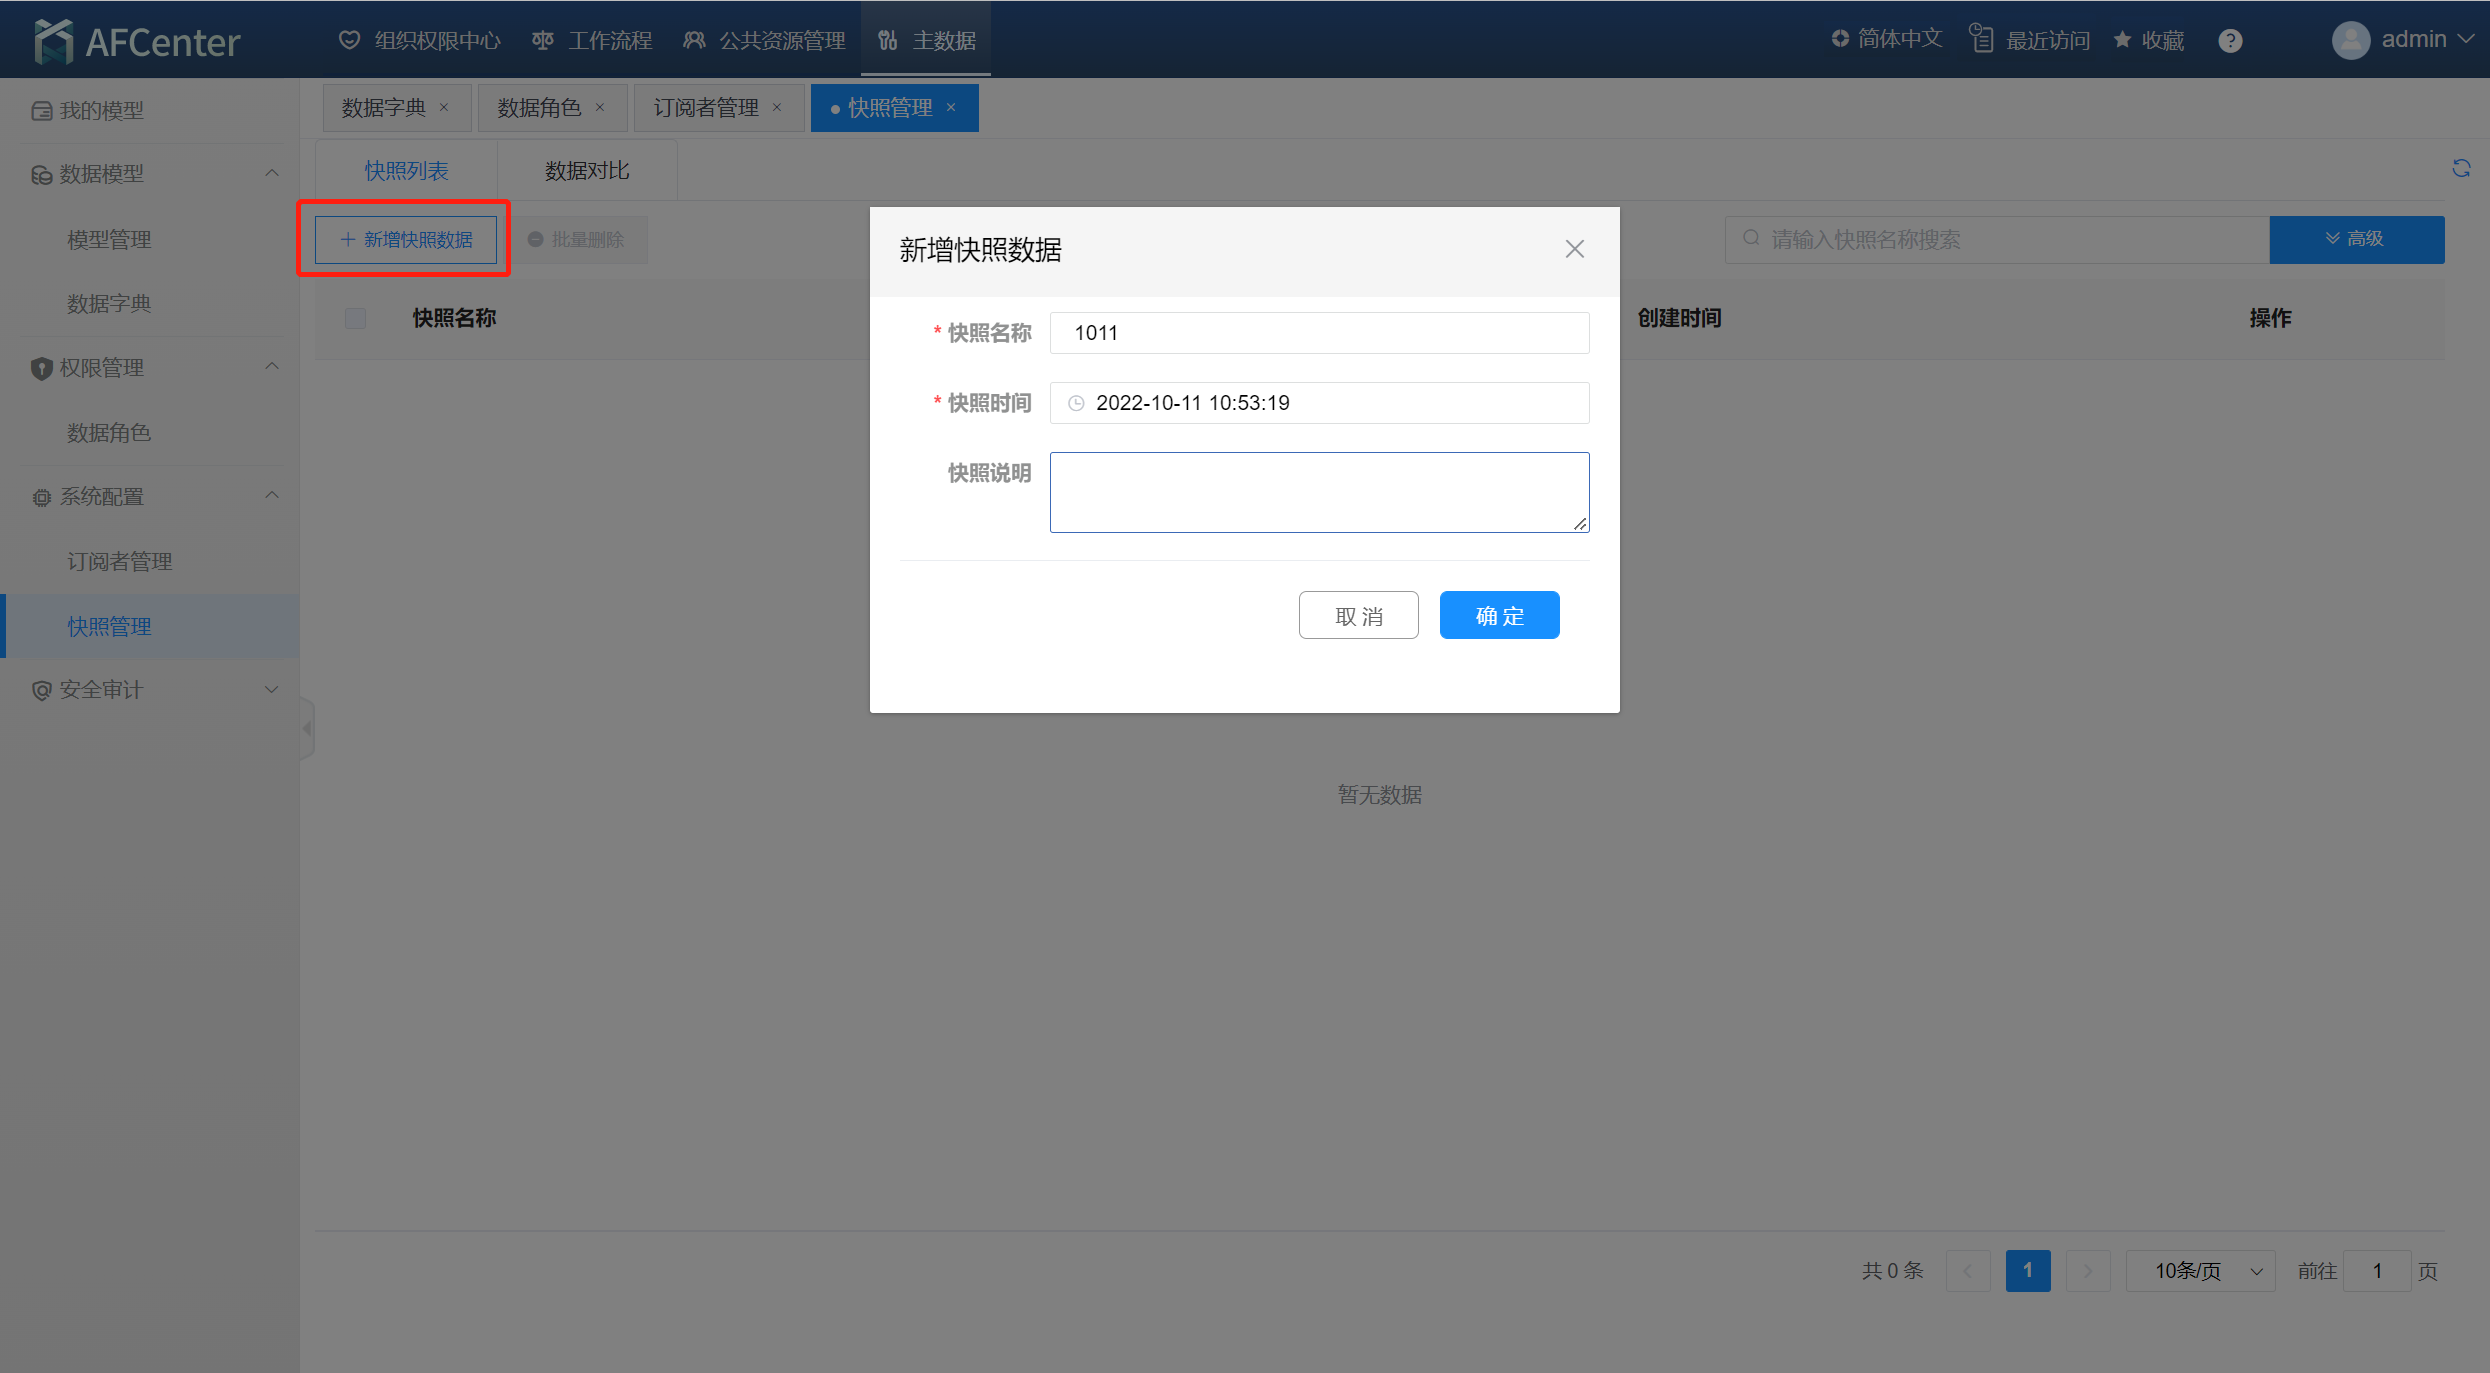Image resolution: width=2490 pixels, height=1373 pixels.
Task: Close the 订阅者管理 page tab
Action: [777, 108]
